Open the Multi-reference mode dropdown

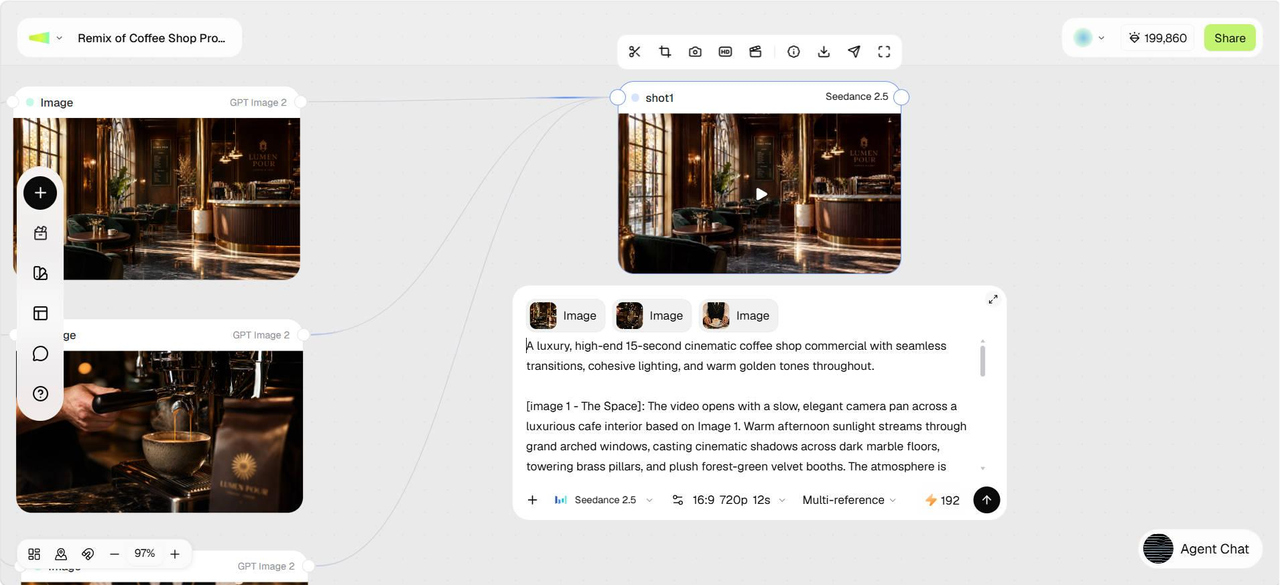pyautogui.click(x=849, y=500)
